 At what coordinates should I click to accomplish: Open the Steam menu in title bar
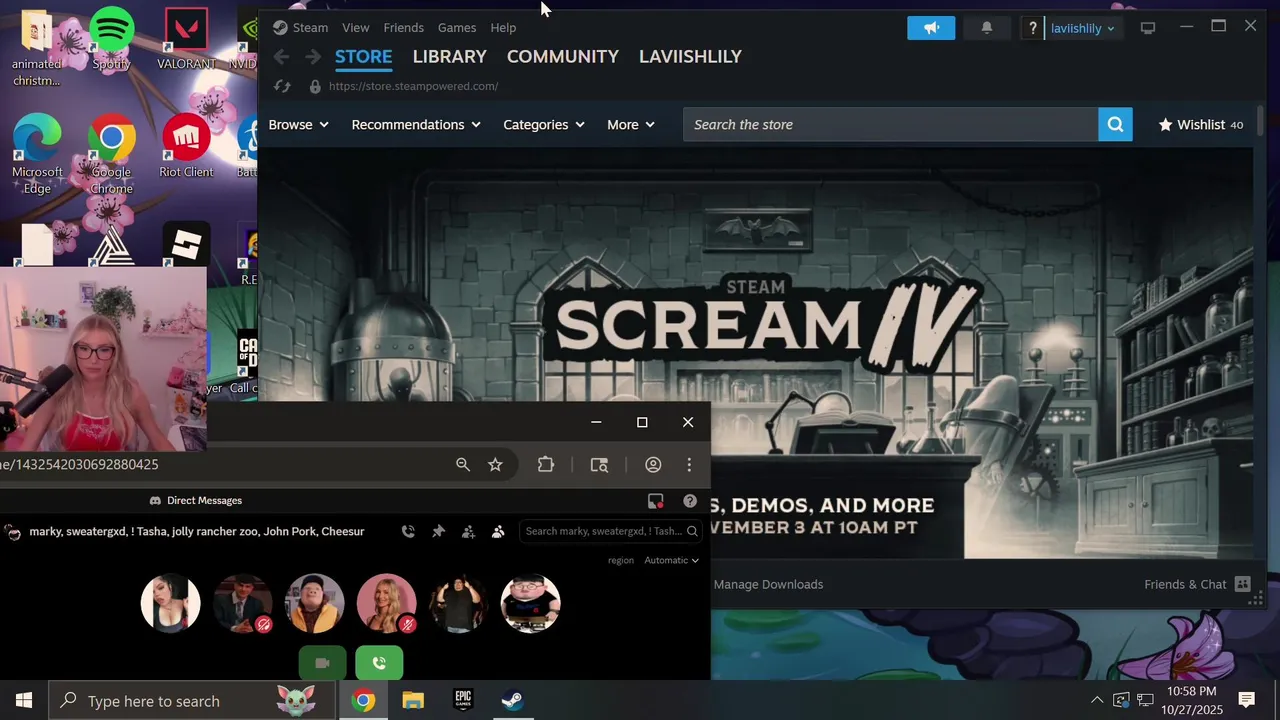[310, 28]
